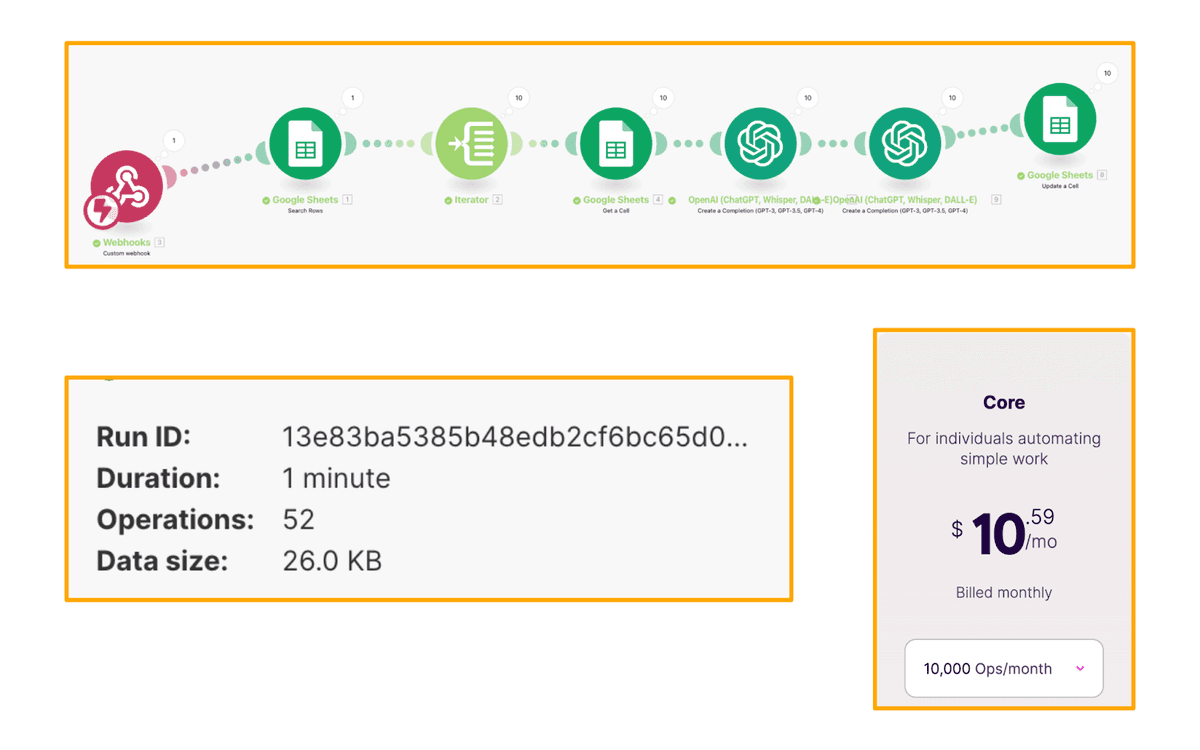Select the Google Sheets Get a Cell module
This screenshot has height=750, width=1200.
tap(615, 144)
